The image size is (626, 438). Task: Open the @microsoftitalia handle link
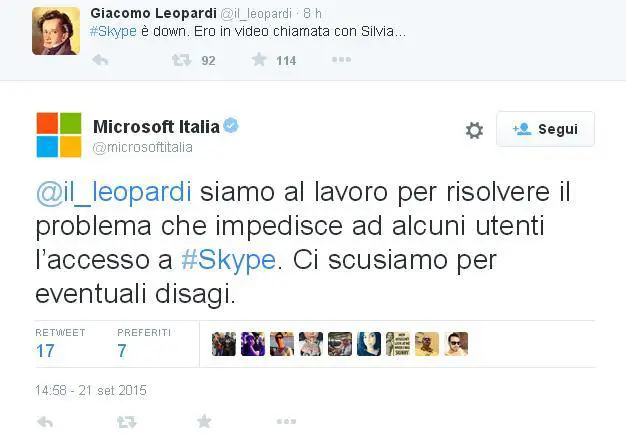click(143, 148)
